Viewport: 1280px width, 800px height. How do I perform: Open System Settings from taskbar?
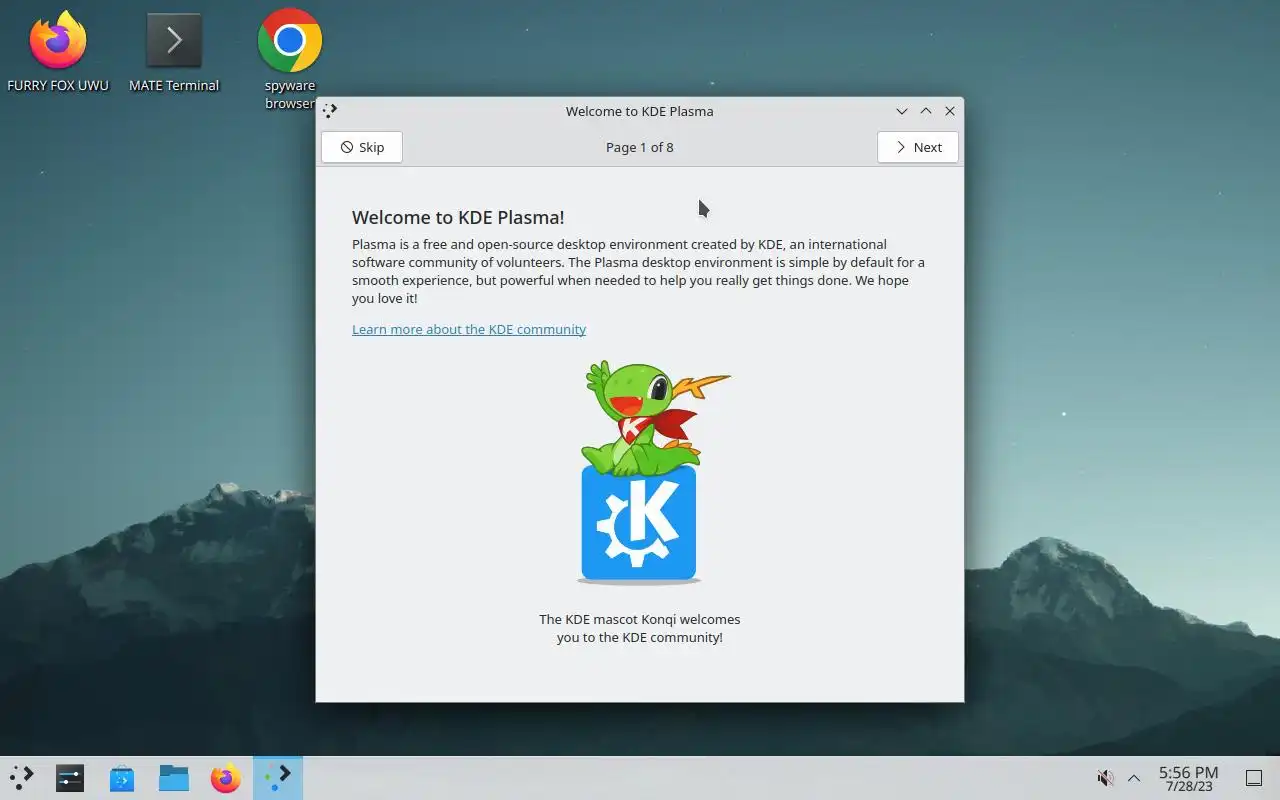[70, 778]
